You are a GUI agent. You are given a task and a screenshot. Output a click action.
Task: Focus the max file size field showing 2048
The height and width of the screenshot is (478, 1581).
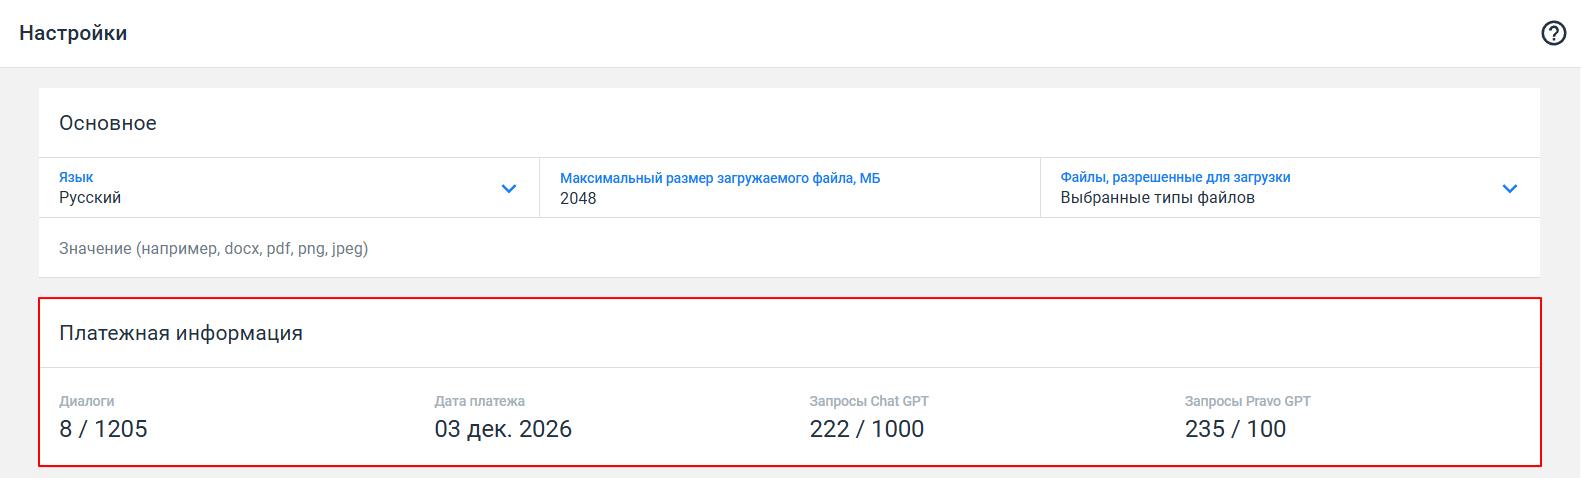tap(578, 199)
